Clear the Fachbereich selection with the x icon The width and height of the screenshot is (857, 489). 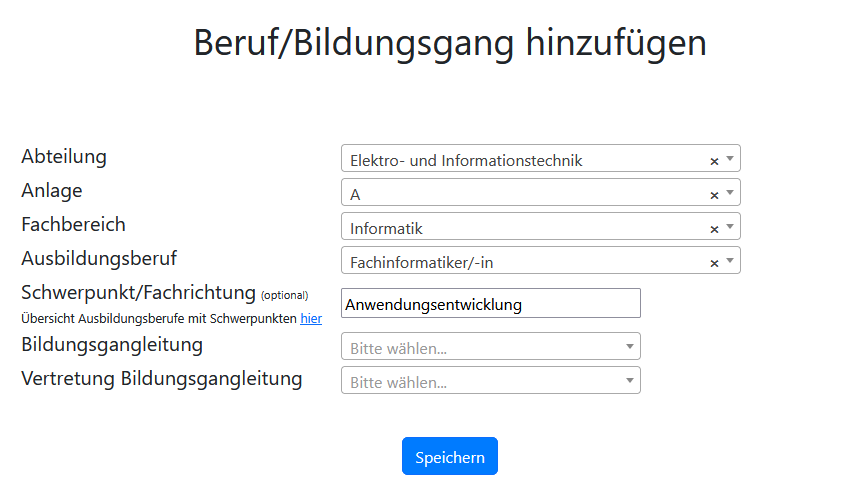tap(714, 229)
